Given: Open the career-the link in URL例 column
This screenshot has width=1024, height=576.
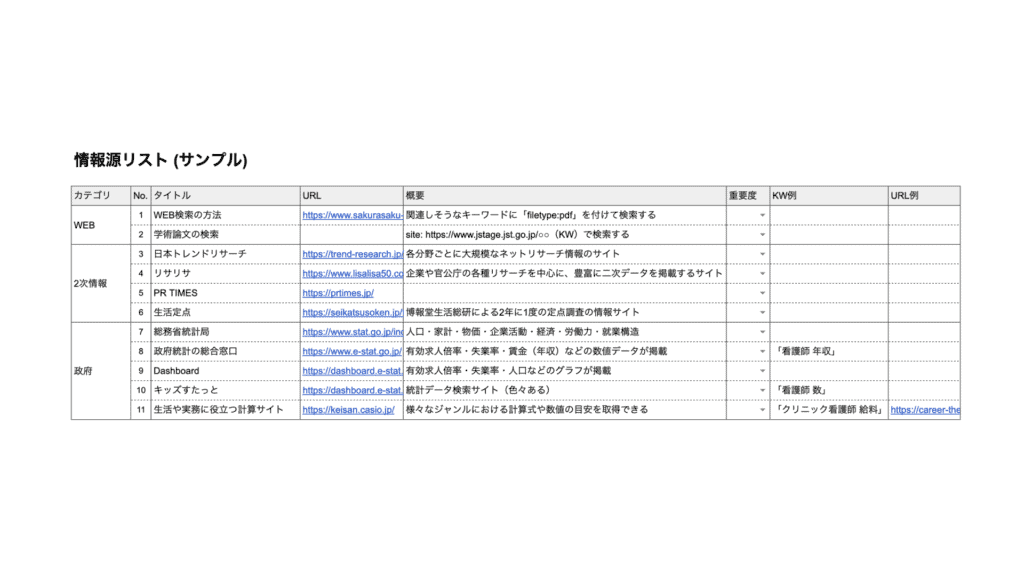Looking at the screenshot, I should click(x=925, y=409).
